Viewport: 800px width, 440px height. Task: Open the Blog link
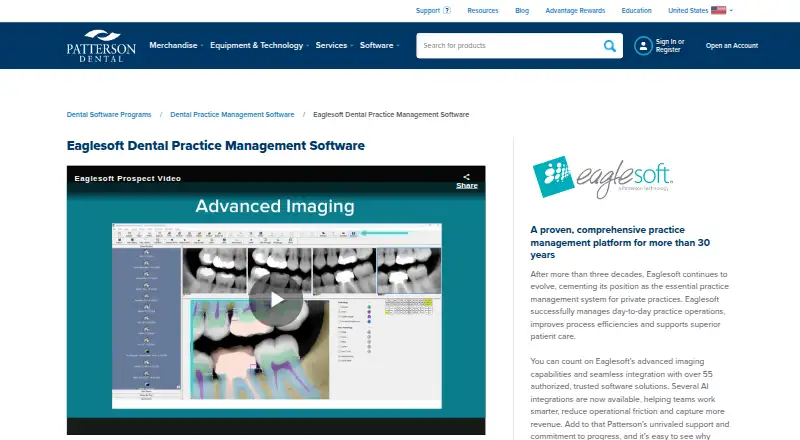[x=522, y=10]
